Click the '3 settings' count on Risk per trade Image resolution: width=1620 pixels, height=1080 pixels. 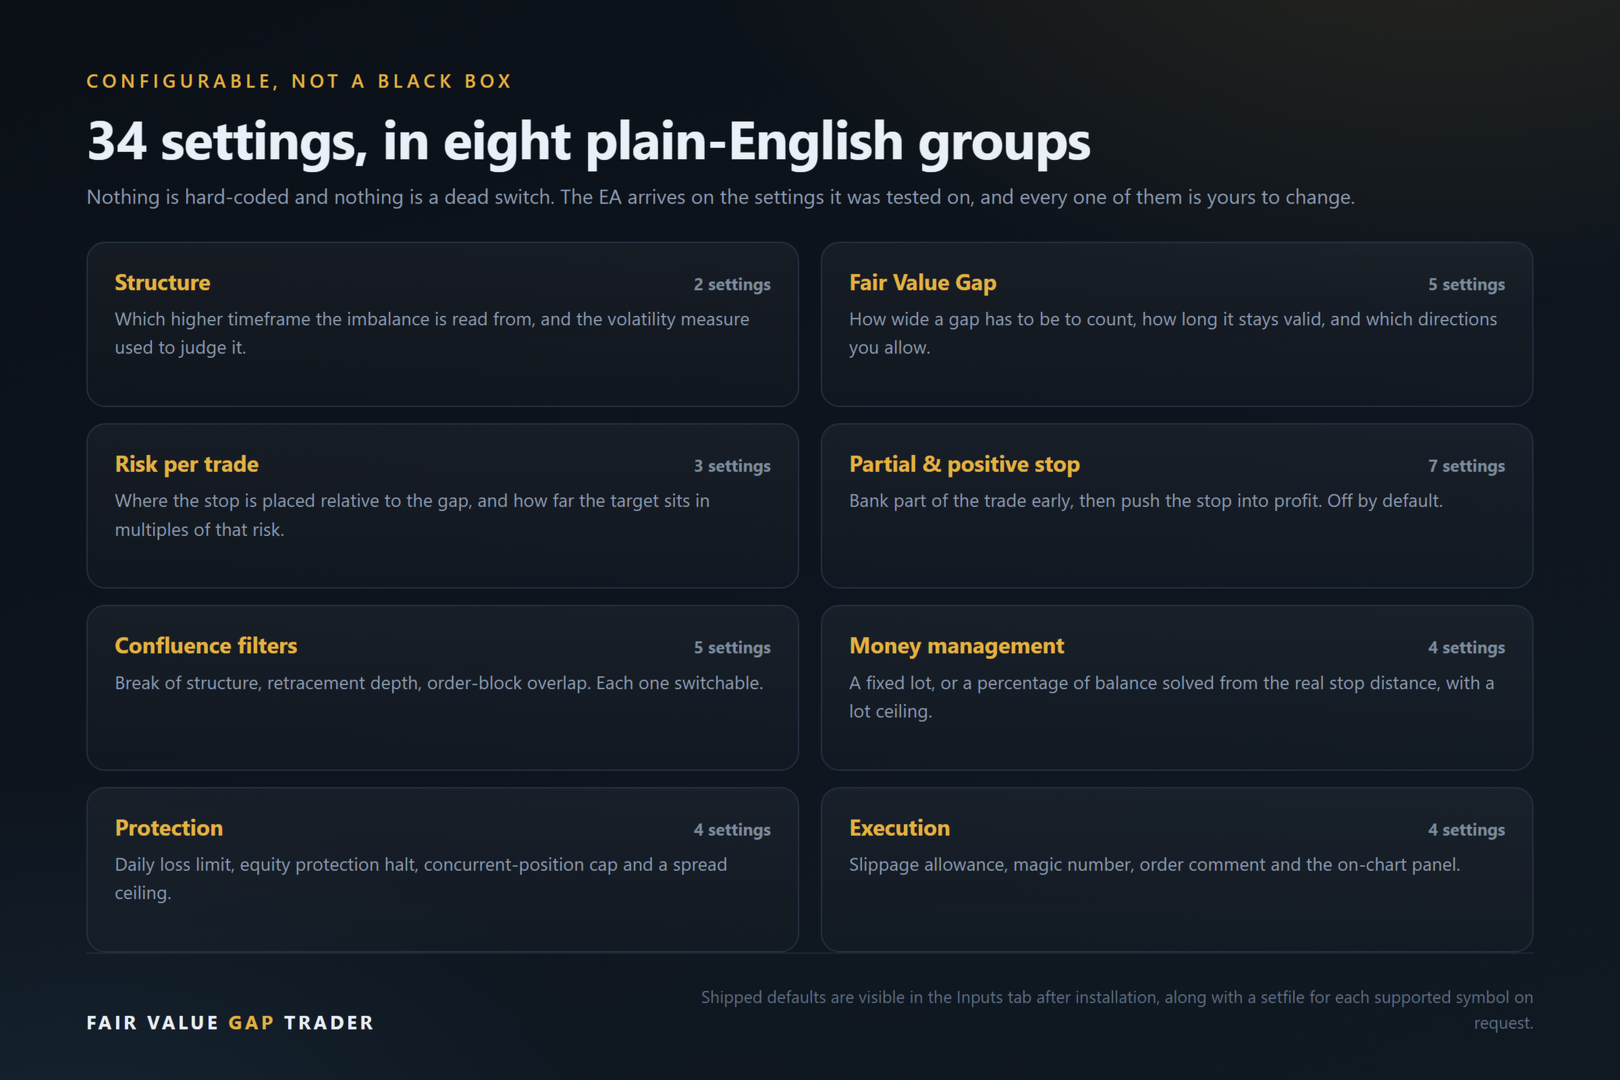pyautogui.click(x=732, y=466)
